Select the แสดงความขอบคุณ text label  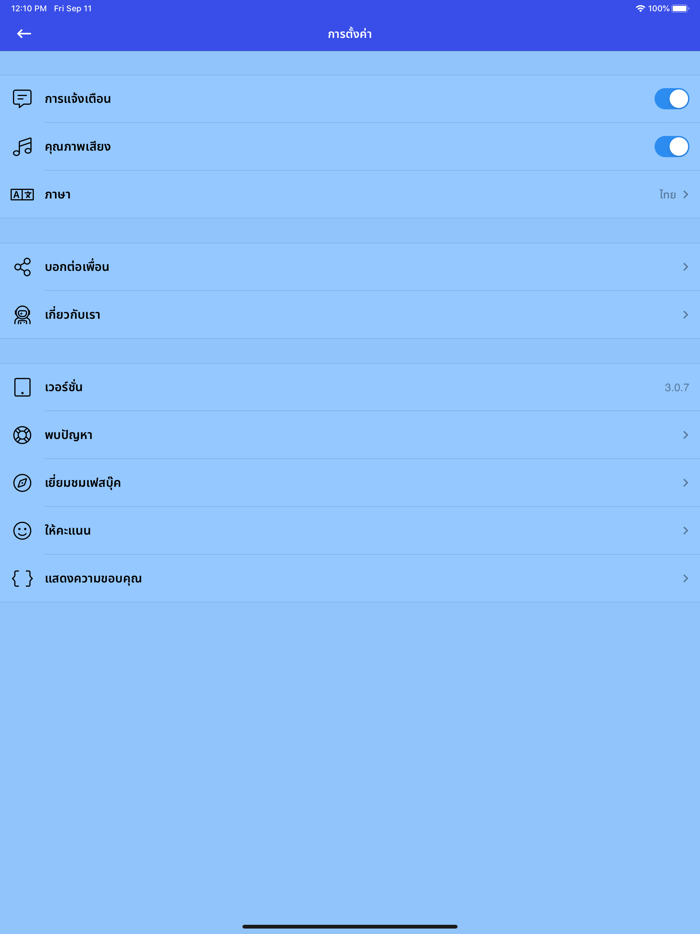[93, 578]
